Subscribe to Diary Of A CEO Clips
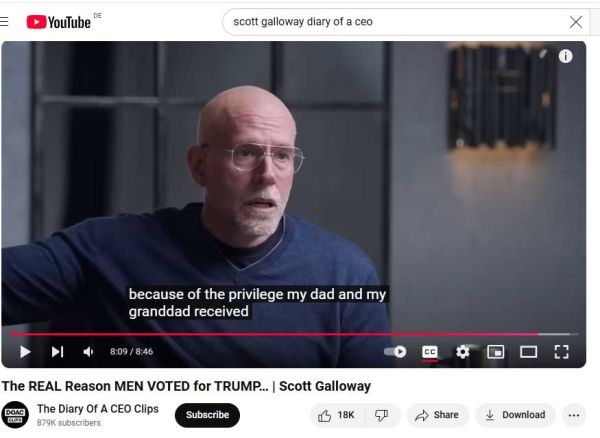The width and height of the screenshot is (600, 438). coord(207,415)
